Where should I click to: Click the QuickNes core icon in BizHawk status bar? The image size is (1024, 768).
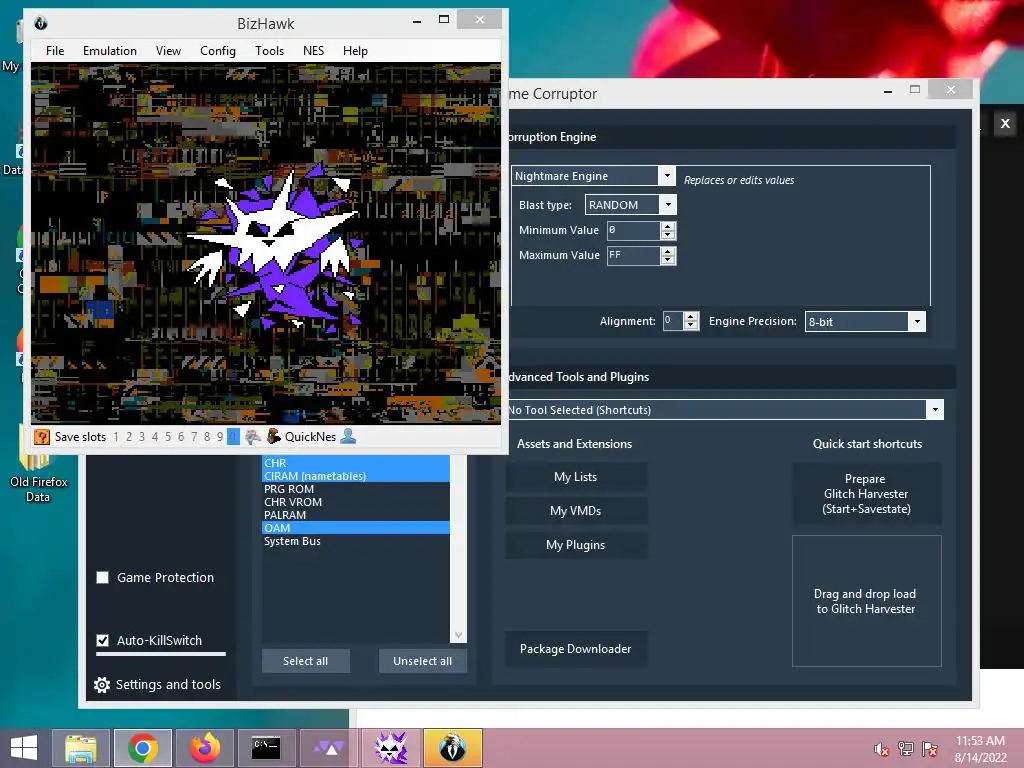click(x=274, y=436)
